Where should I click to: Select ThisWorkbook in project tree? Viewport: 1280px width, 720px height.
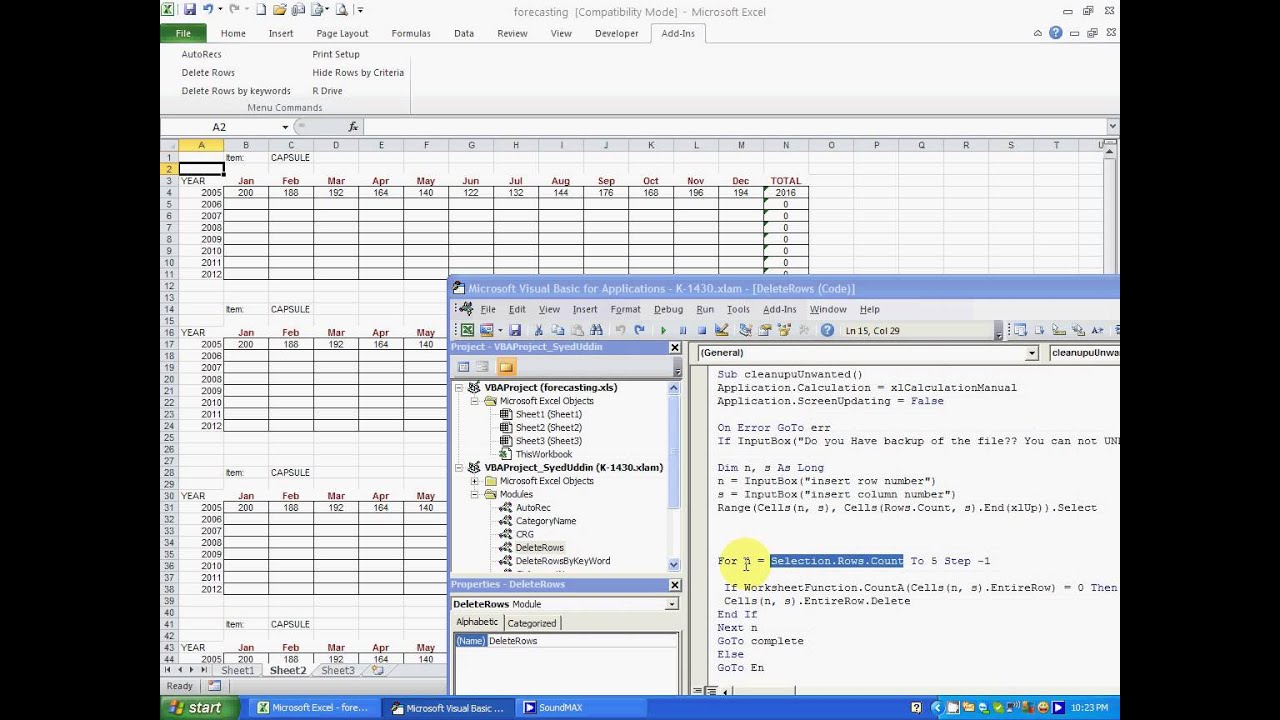click(x=543, y=454)
